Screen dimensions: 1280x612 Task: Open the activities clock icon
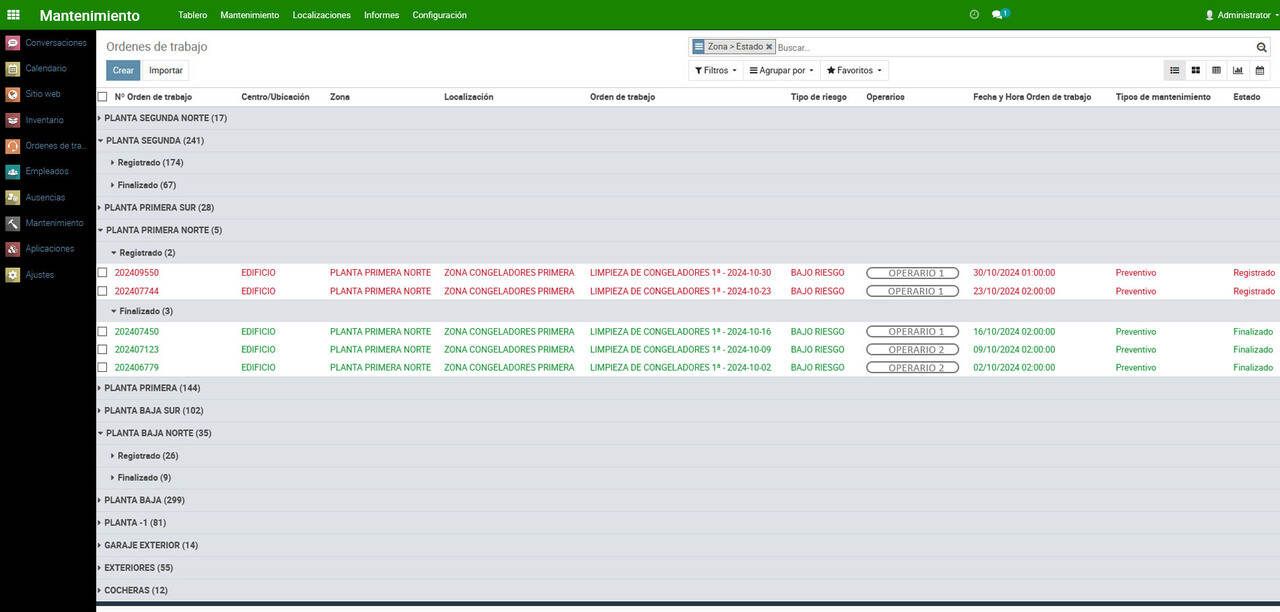point(974,15)
